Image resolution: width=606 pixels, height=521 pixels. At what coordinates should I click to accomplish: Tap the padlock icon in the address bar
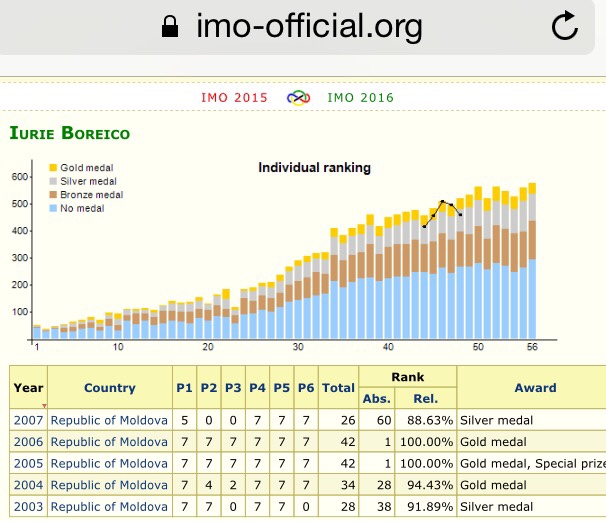(x=171, y=27)
